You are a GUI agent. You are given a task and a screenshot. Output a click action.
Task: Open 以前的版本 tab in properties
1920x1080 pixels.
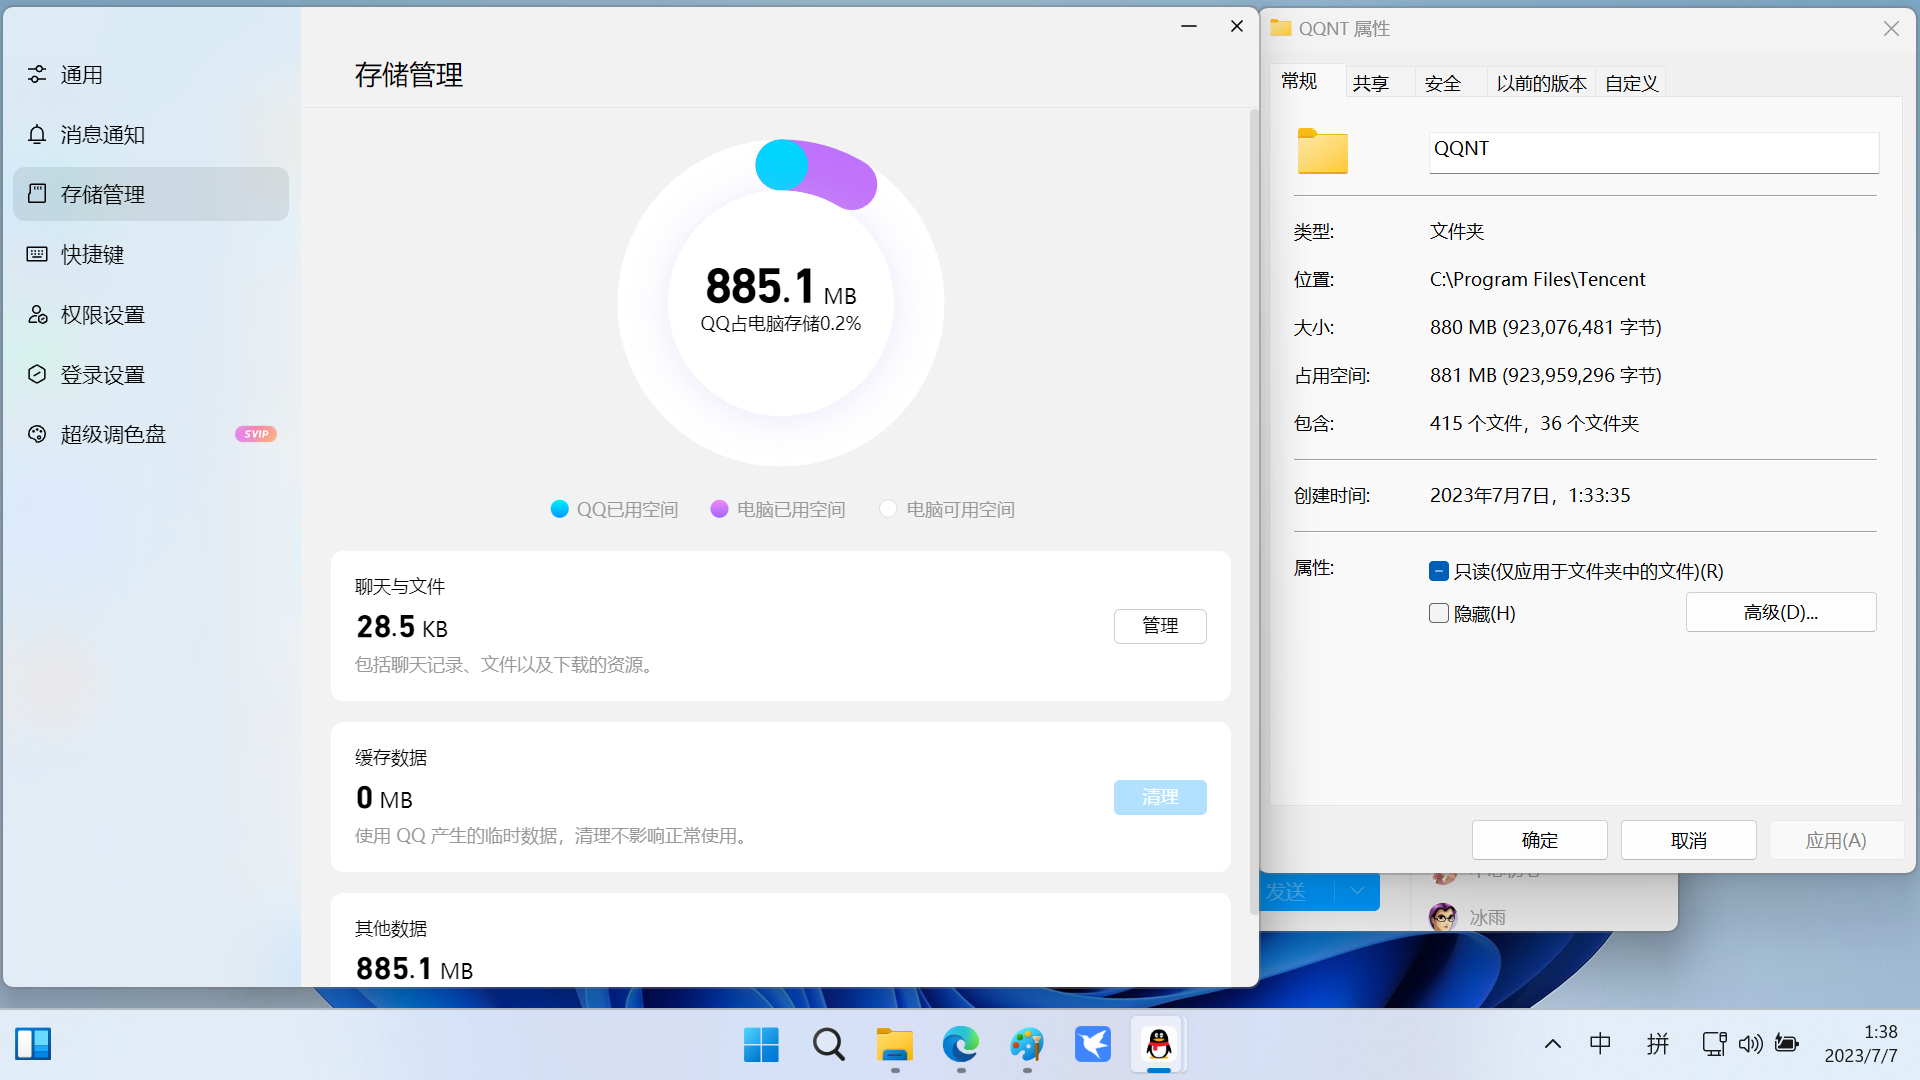click(1541, 83)
